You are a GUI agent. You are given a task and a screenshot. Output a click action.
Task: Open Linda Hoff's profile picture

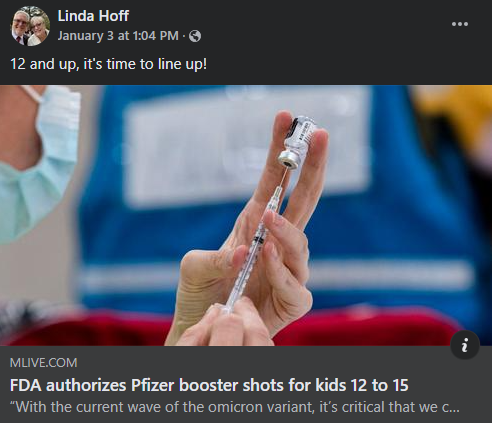click(31, 26)
